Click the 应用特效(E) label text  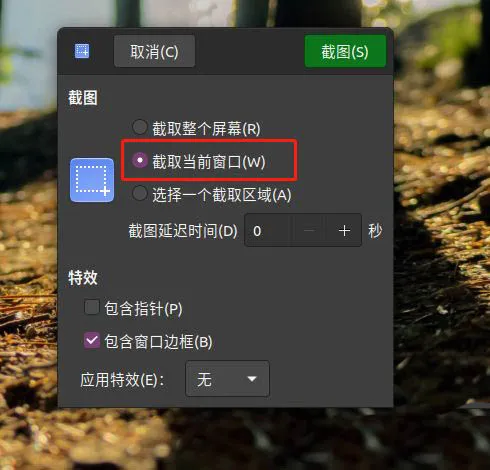tap(122, 380)
